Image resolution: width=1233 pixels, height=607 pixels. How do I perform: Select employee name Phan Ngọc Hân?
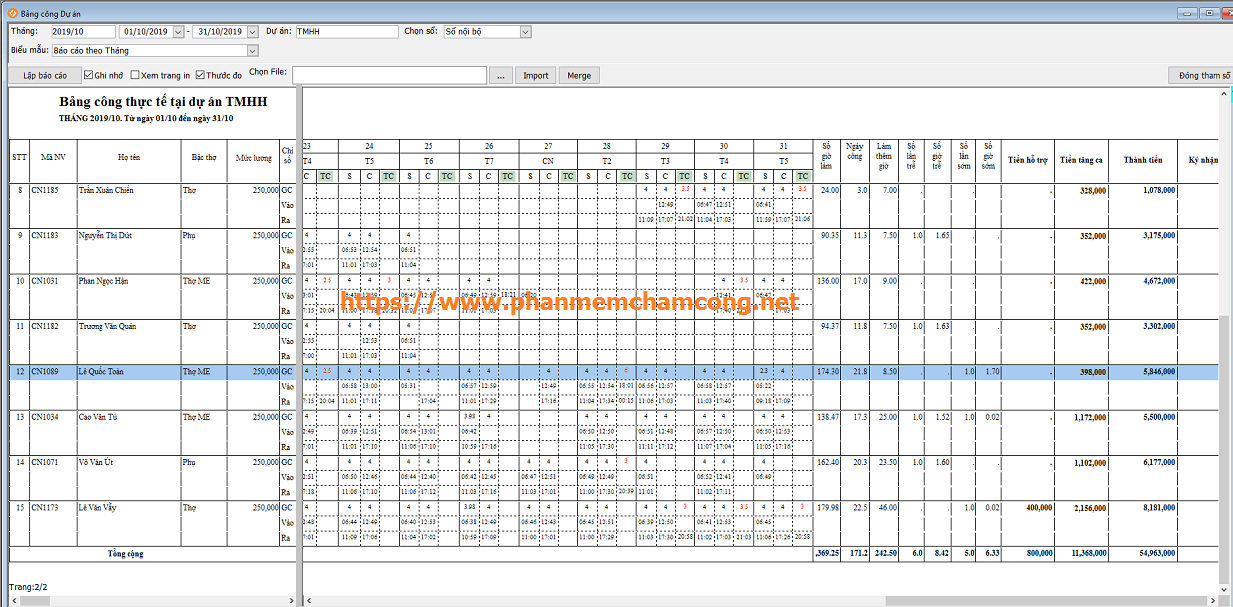(104, 281)
